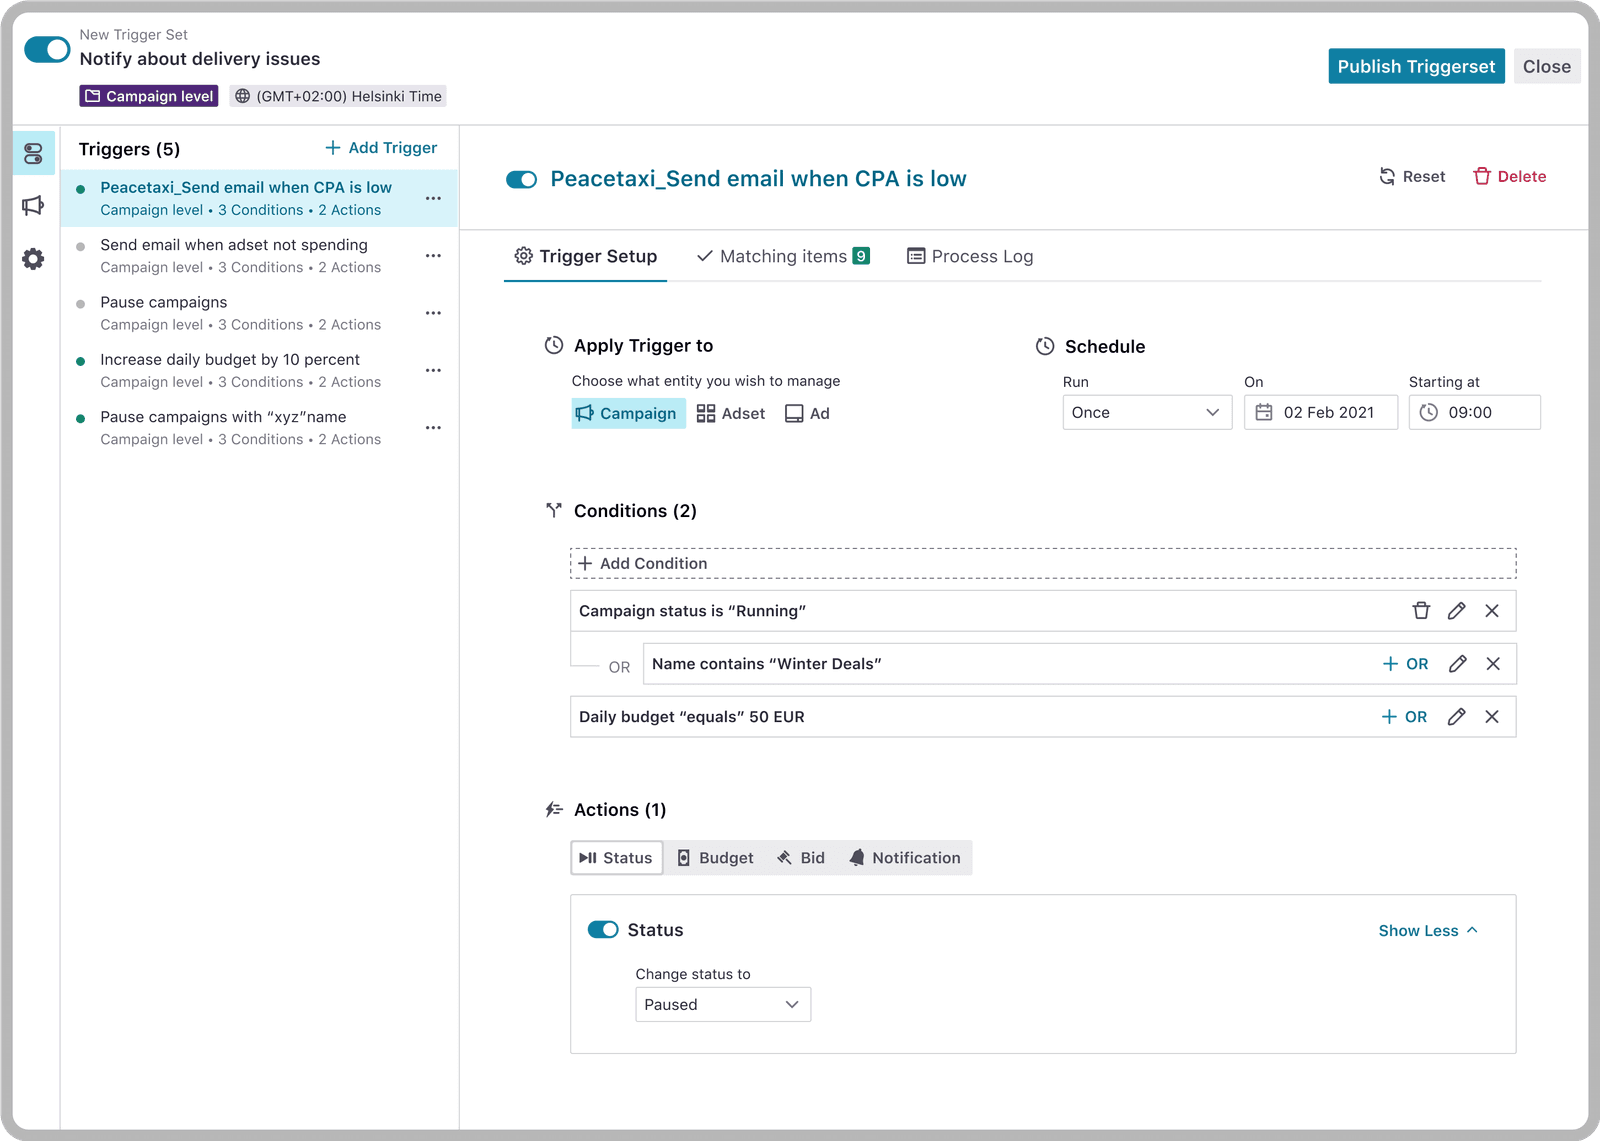Select the Bid action tab
Screen dimensions: 1600x1141
[801, 858]
